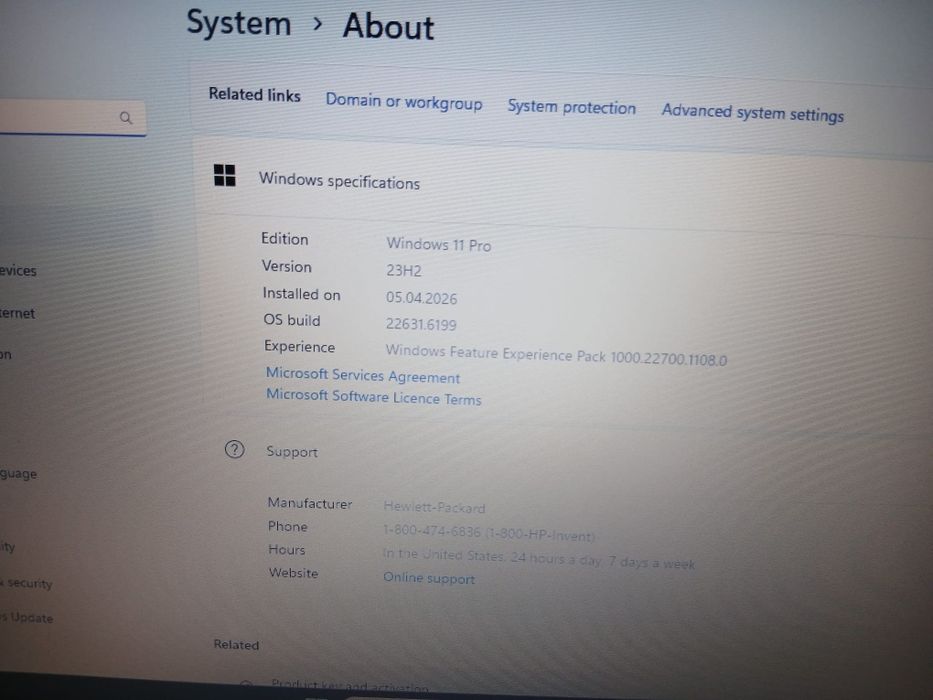Open Microsoft Software Licence Terms link
This screenshot has width=933, height=700.
[374, 397]
